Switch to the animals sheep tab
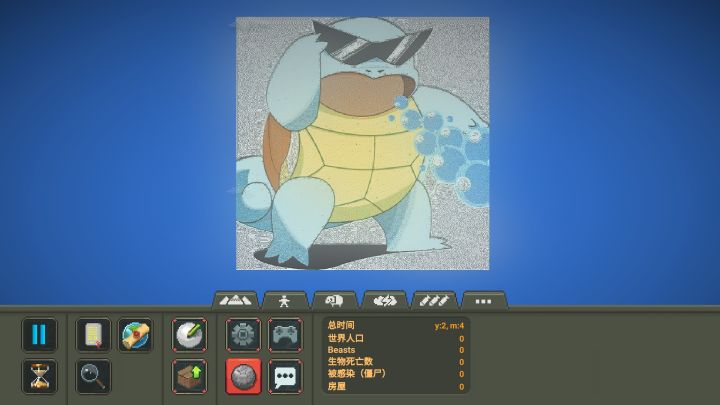Screen dimensions: 720x405 pos(334,300)
